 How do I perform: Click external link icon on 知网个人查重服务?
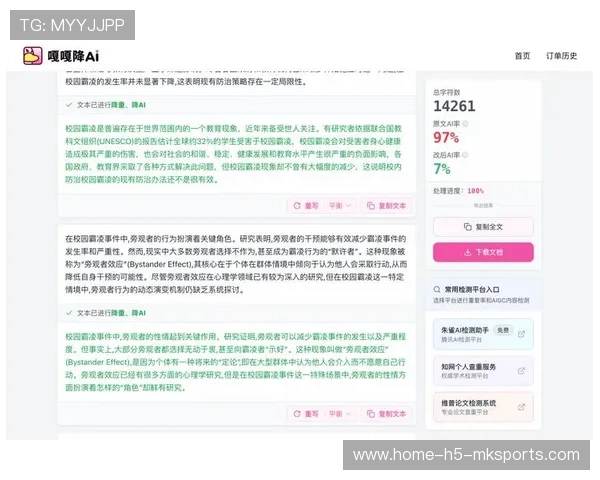point(521,371)
